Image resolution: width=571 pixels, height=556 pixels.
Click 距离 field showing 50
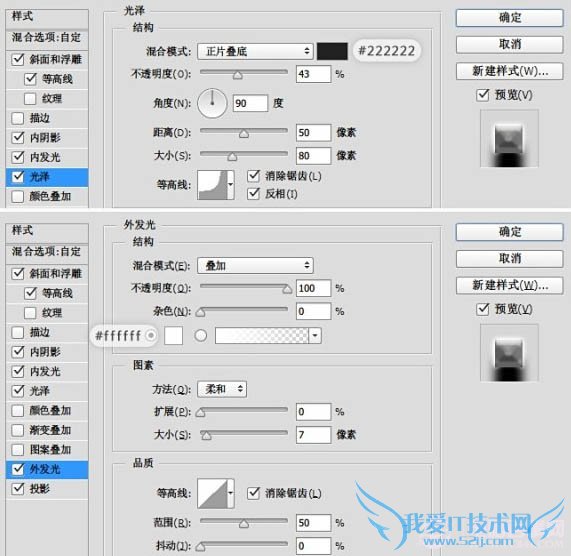[x=314, y=133]
